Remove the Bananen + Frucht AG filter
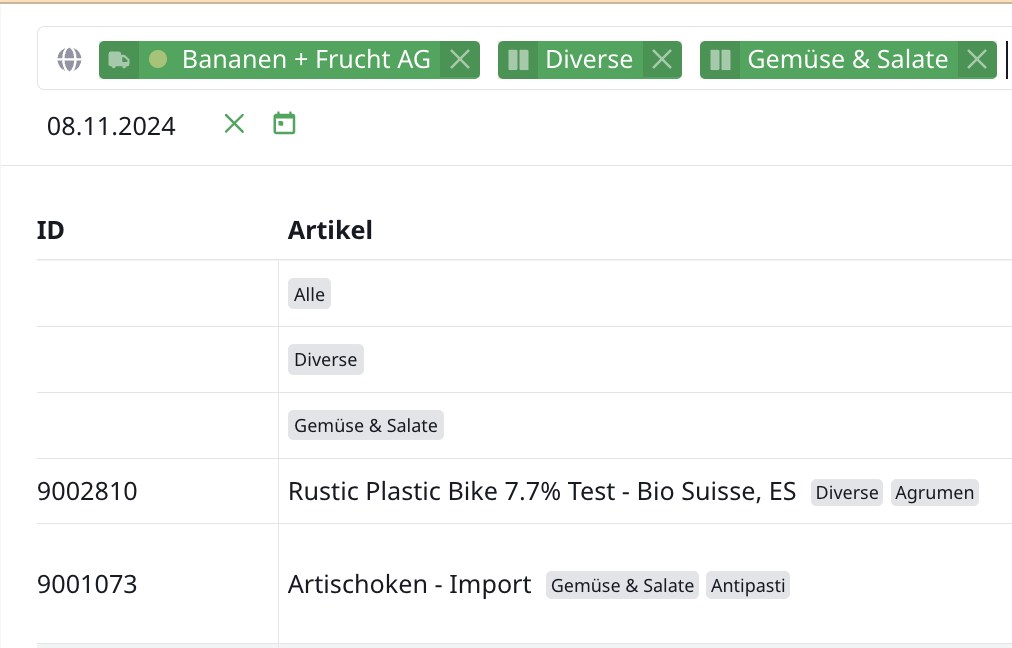 point(460,60)
